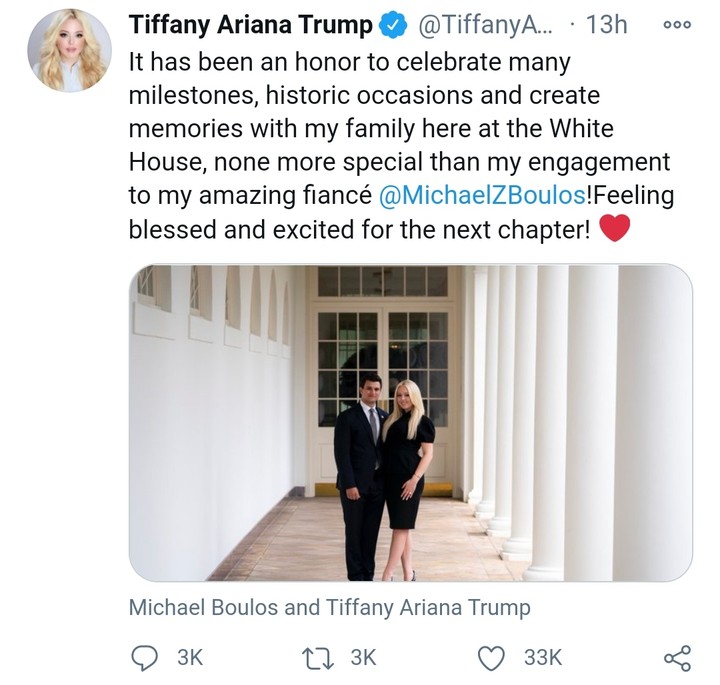Like the tweet with the heart outline icon
The height and width of the screenshot is (685, 720).
click(490, 656)
